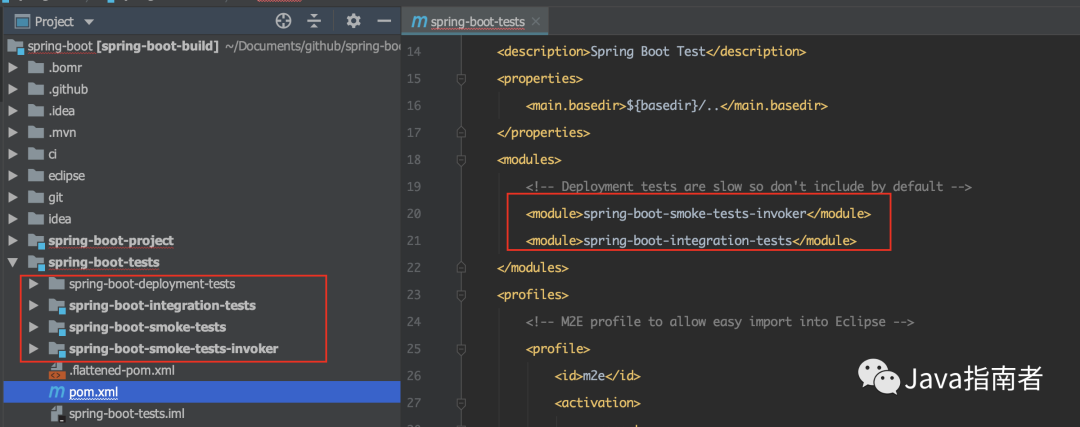Open the Project view dropdown

89,21
